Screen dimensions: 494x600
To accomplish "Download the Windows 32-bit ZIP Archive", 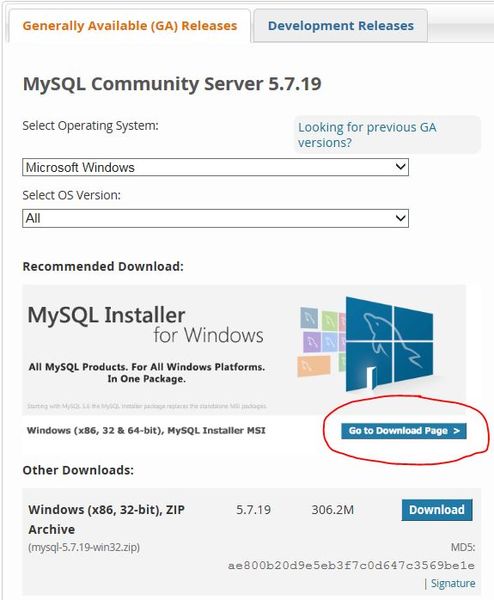I will coord(437,510).
